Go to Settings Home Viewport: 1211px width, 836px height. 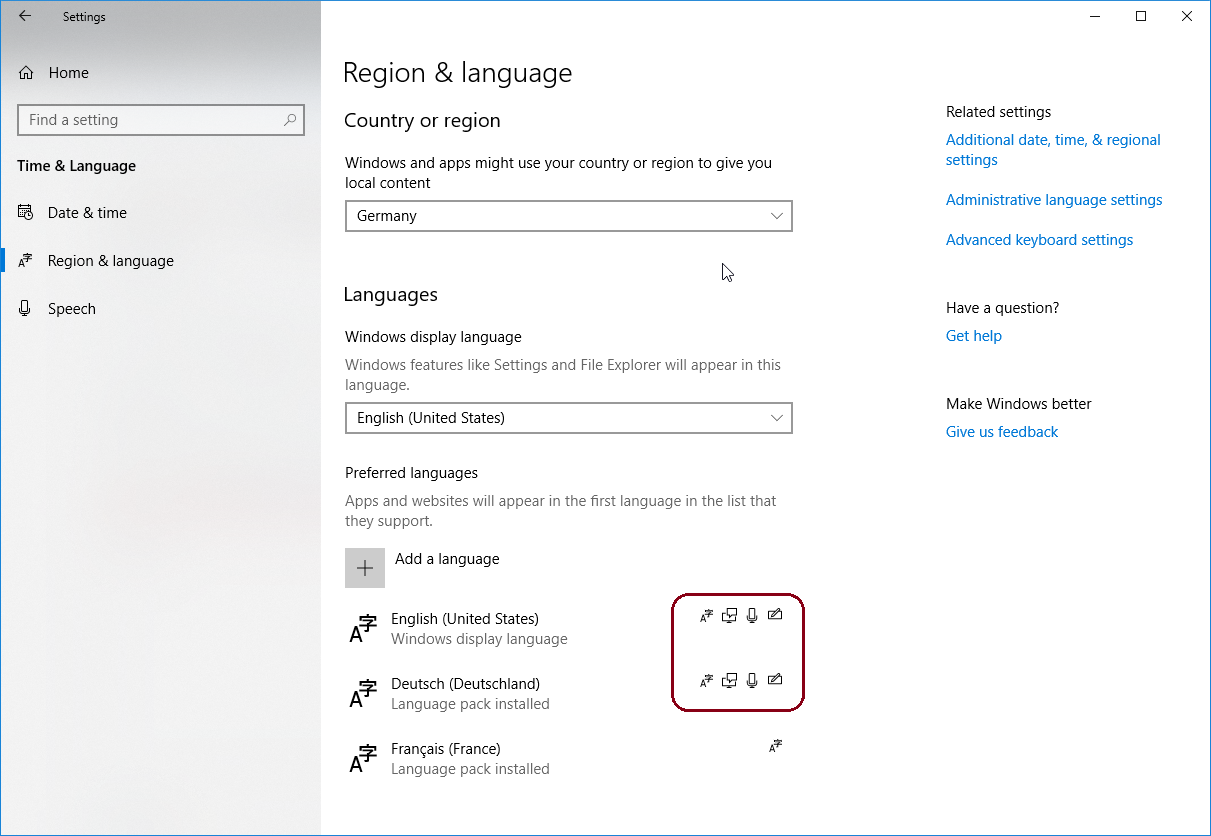68,73
